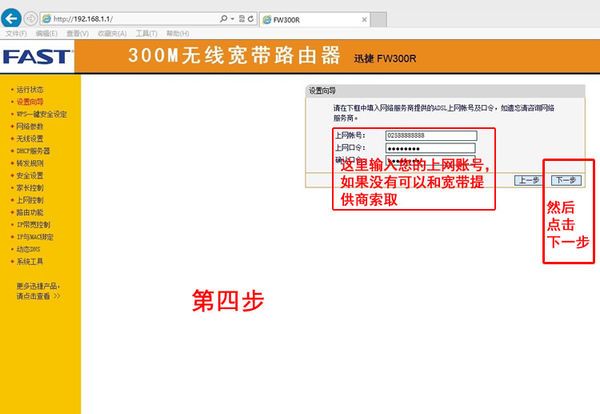Click the 300M无线宽带路由器 banner title
Screen dimensions: 600x414
234,55
